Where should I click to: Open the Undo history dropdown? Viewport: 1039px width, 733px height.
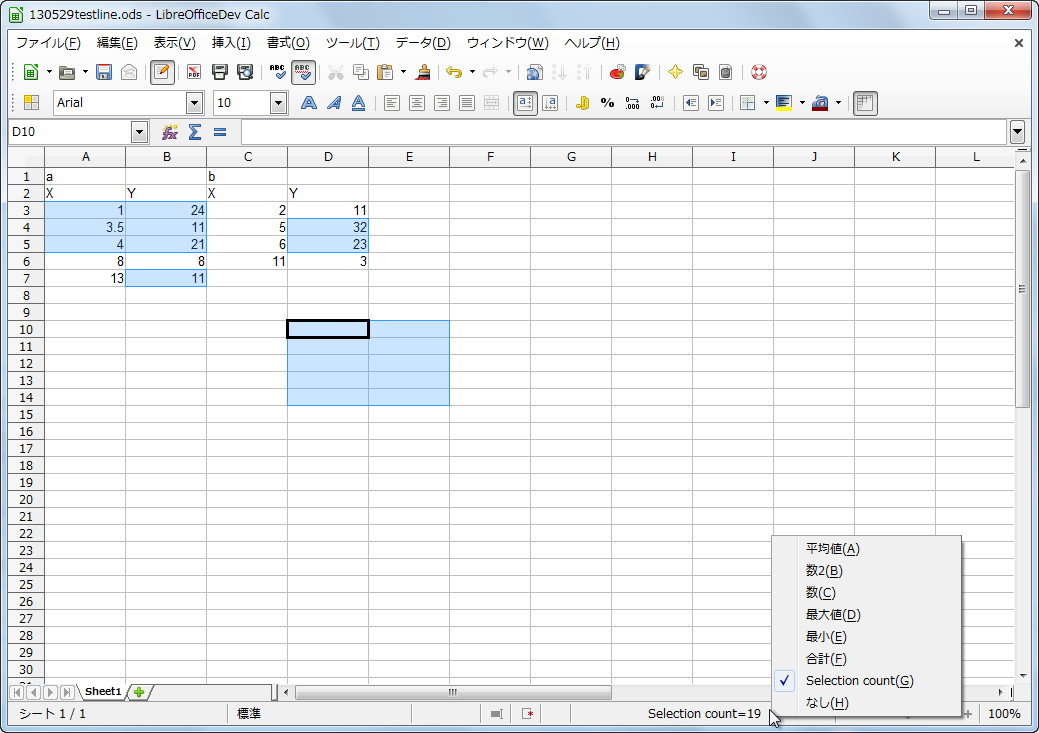coord(472,72)
